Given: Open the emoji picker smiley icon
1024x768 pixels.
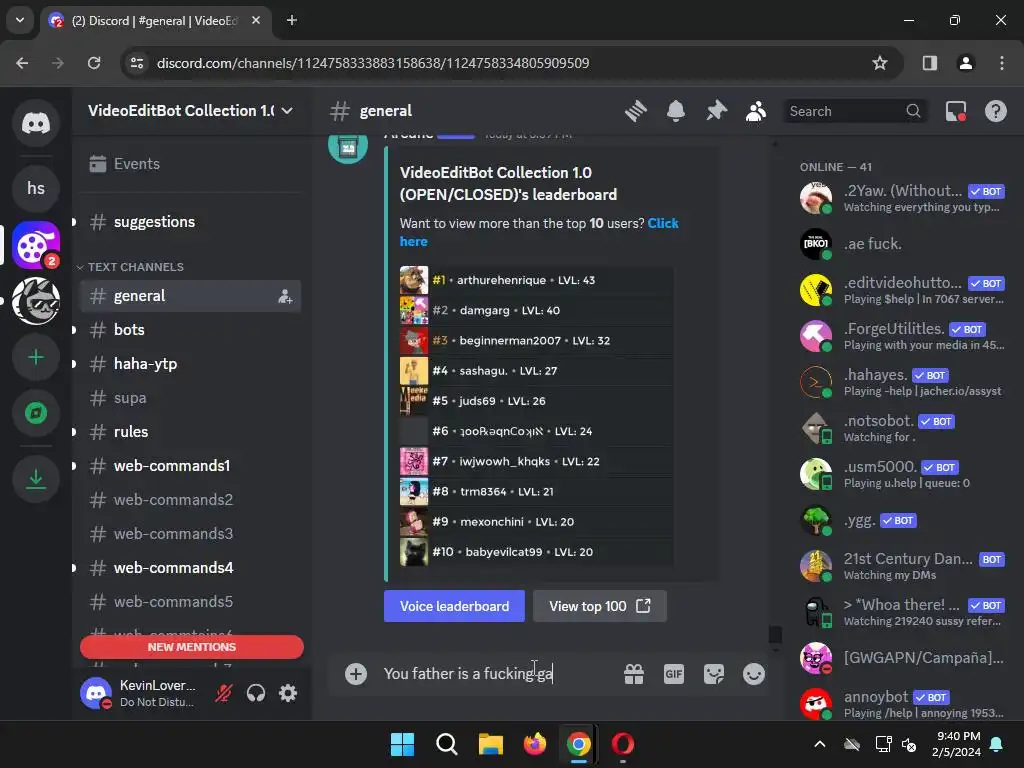Looking at the screenshot, I should coord(754,674).
